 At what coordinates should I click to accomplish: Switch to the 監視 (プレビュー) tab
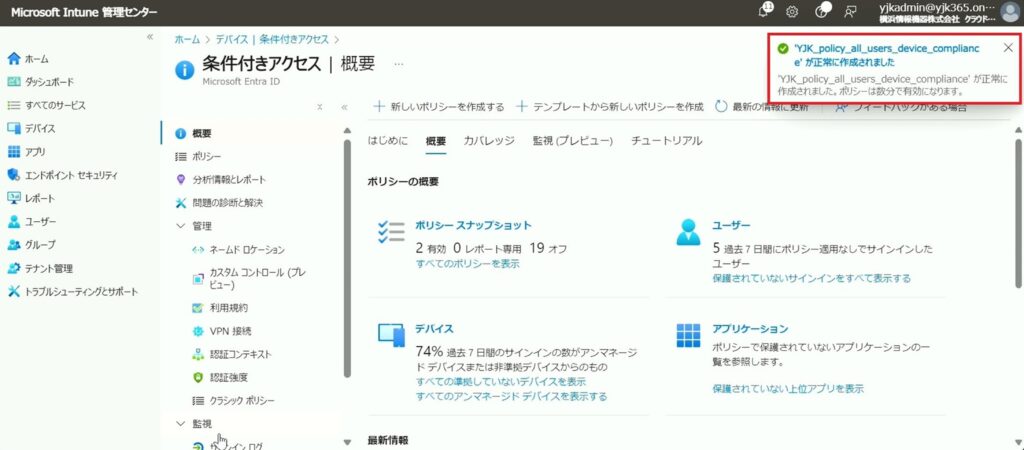pyautogui.click(x=573, y=140)
